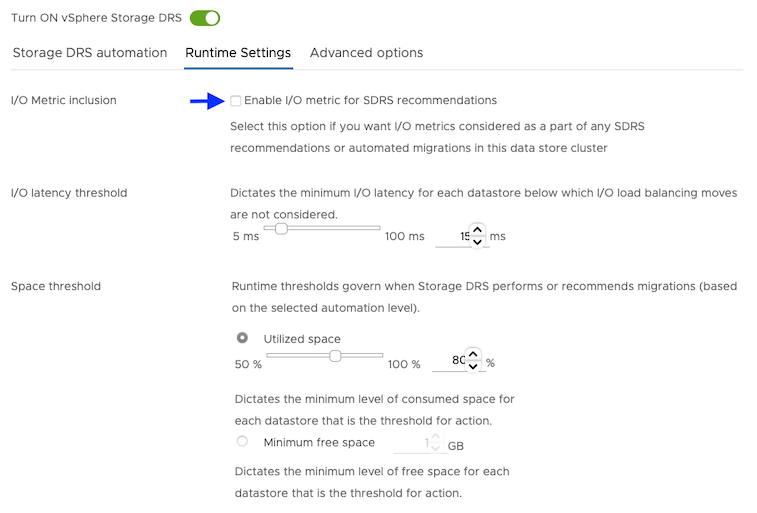The height and width of the screenshot is (513, 757).
Task: Increase I/O latency with up arrow
Action: pos(477,230)
